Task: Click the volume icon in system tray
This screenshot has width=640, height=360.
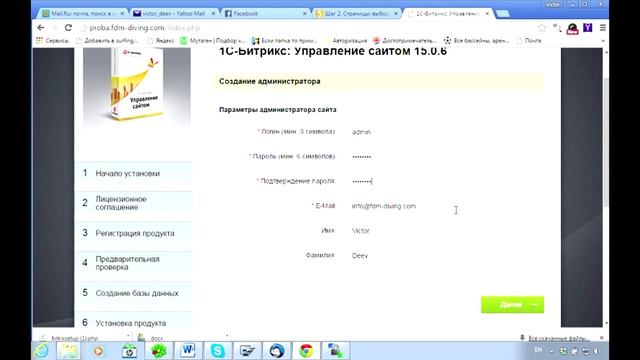Action: pyautogui.click(x=596, y=351)
